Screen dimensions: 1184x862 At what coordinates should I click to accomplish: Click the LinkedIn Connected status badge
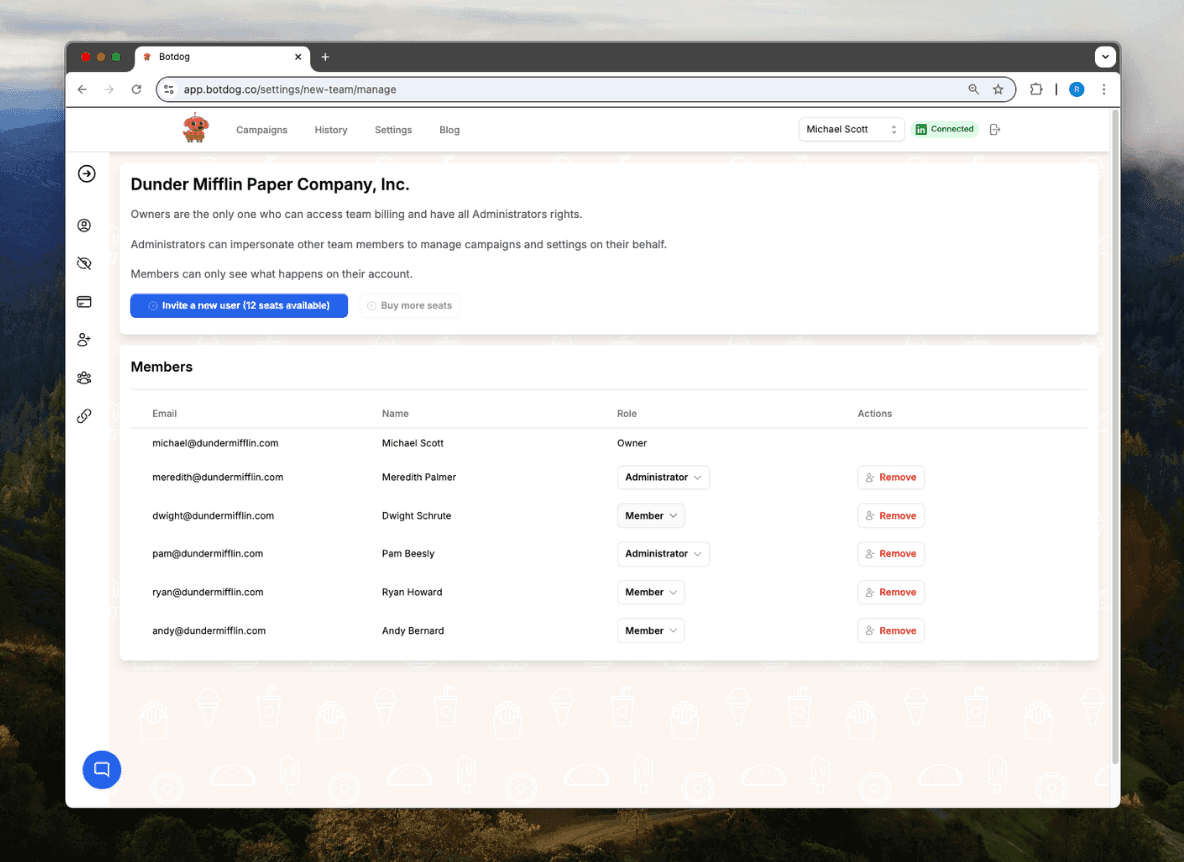pos(945,129)
